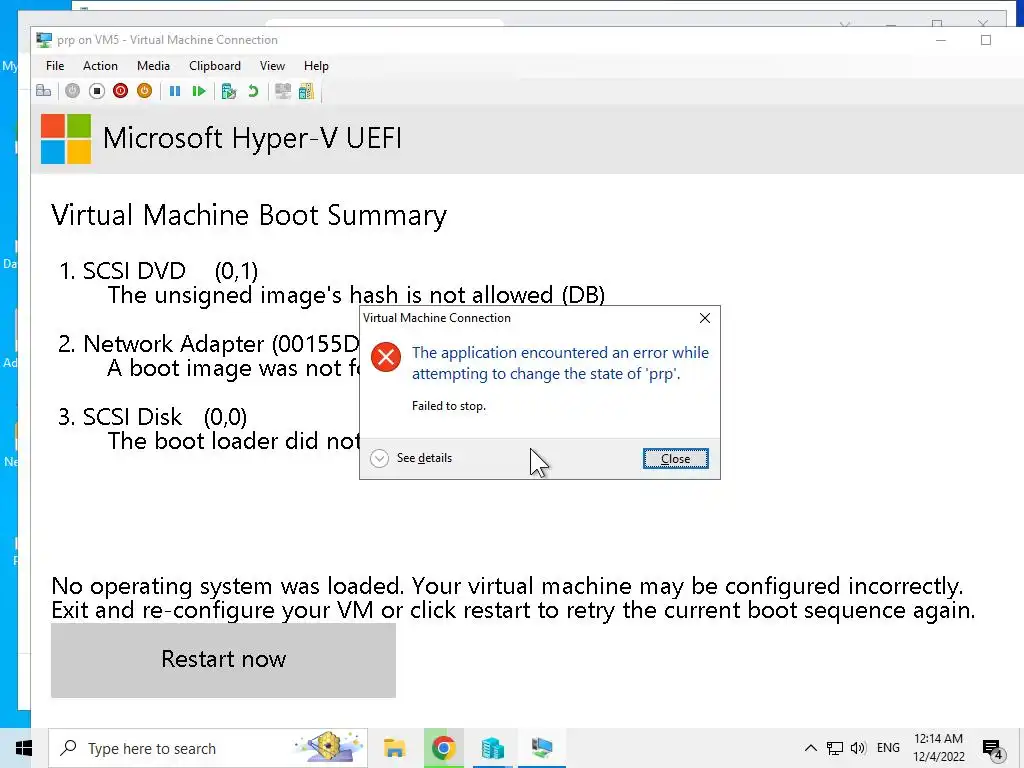Image resolution: width=1024 pixels, height=768 pixels.
Task: Click the network tray icon
Action: pos(835,748)
